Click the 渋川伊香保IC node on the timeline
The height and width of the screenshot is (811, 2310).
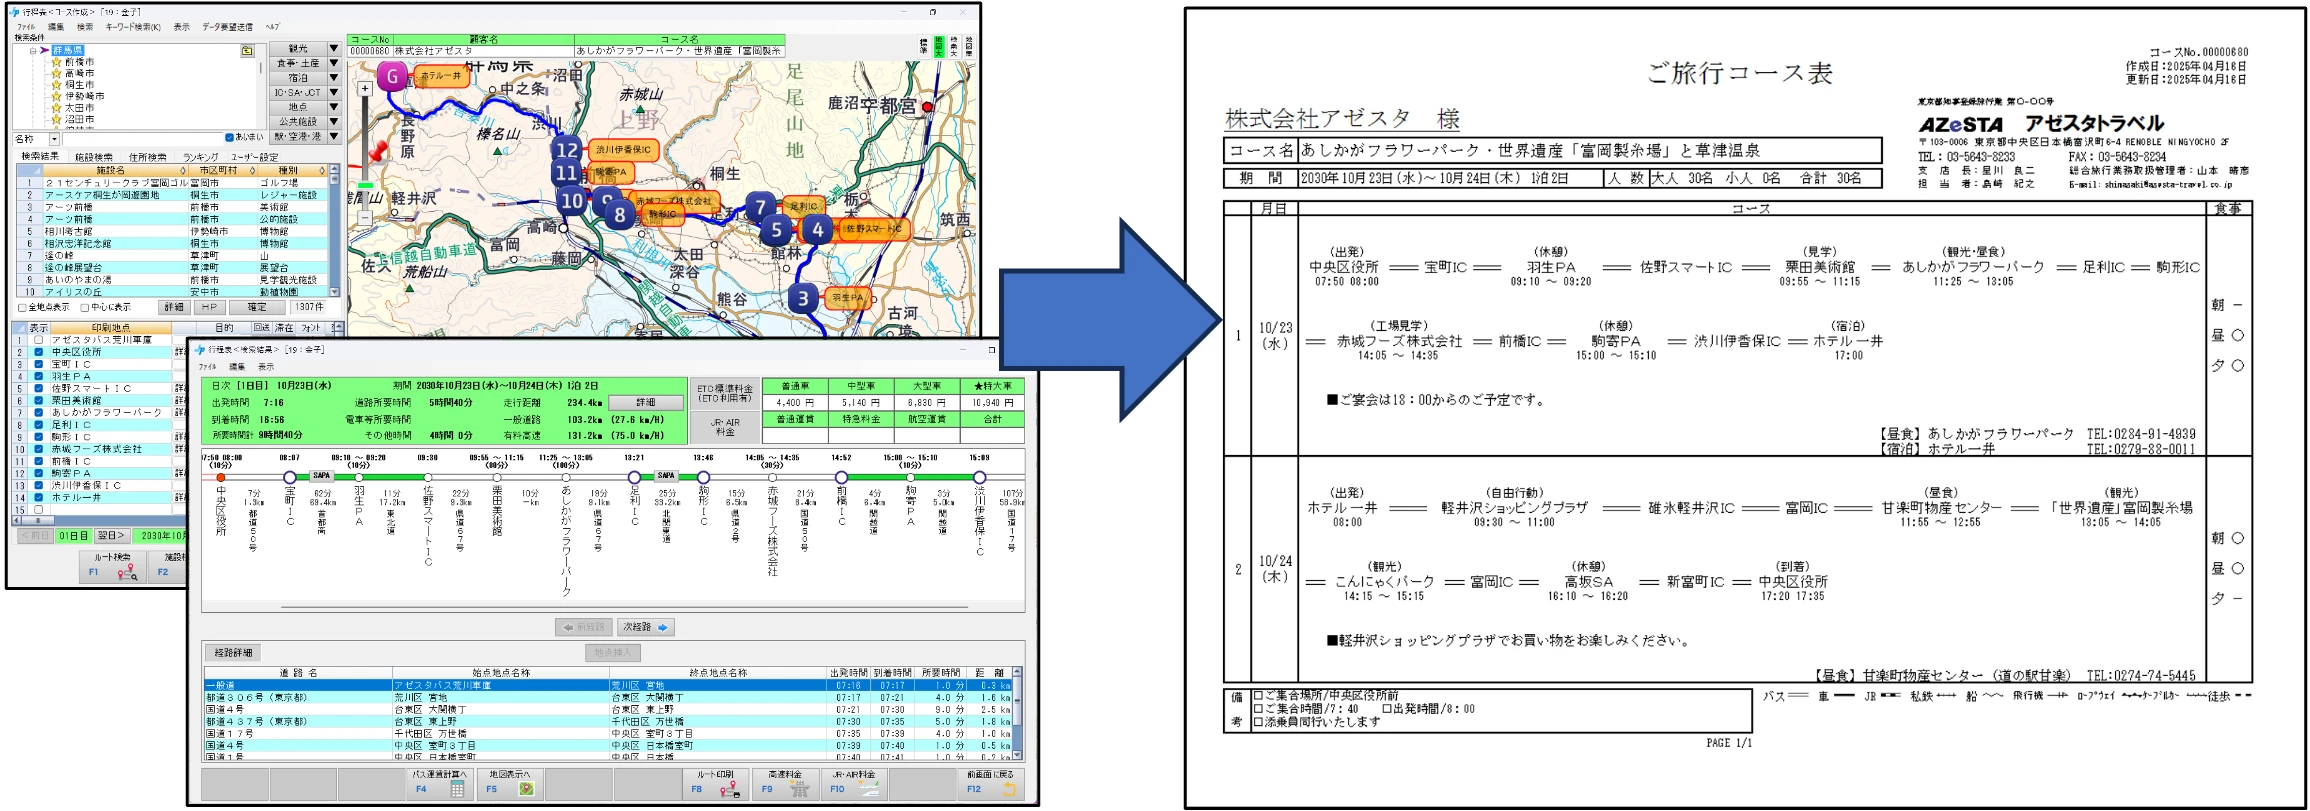(979, 477)
